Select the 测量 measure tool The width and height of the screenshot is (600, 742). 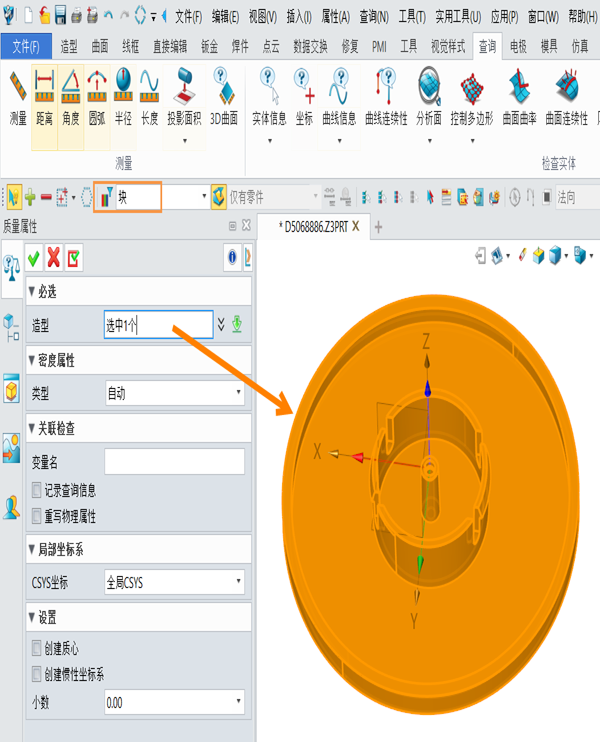tap(18, 98)
